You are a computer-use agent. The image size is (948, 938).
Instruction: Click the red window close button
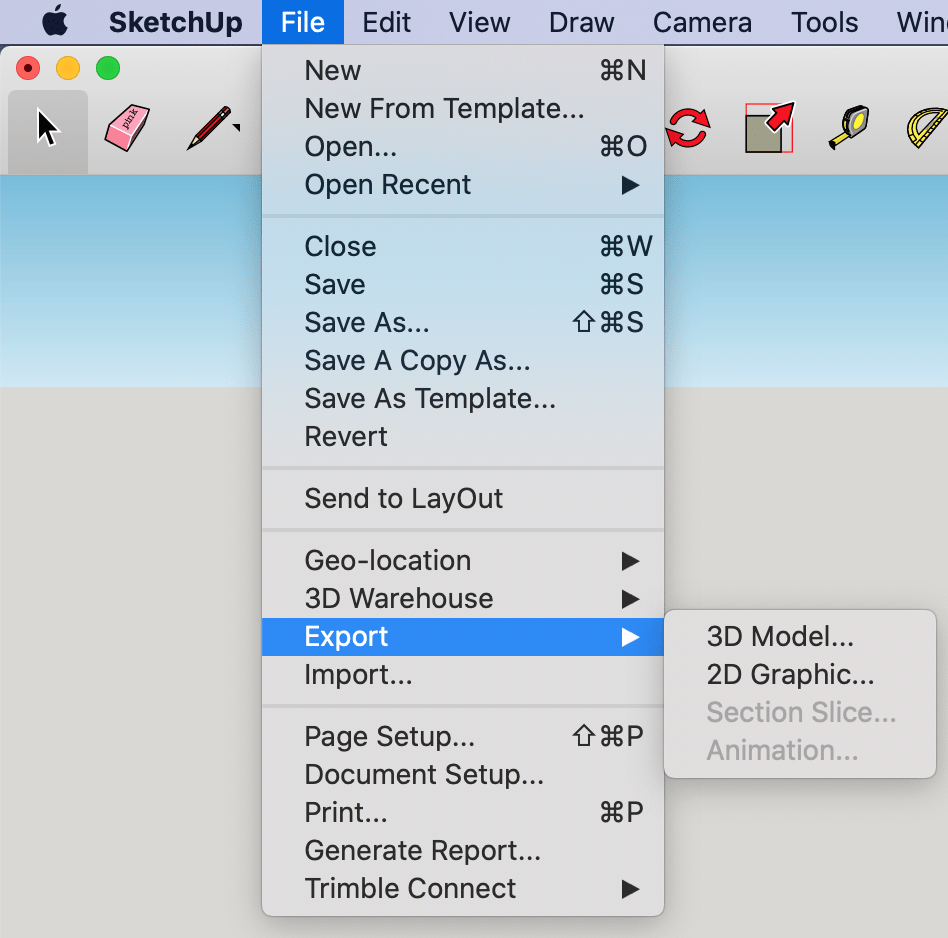pos(28,68)
